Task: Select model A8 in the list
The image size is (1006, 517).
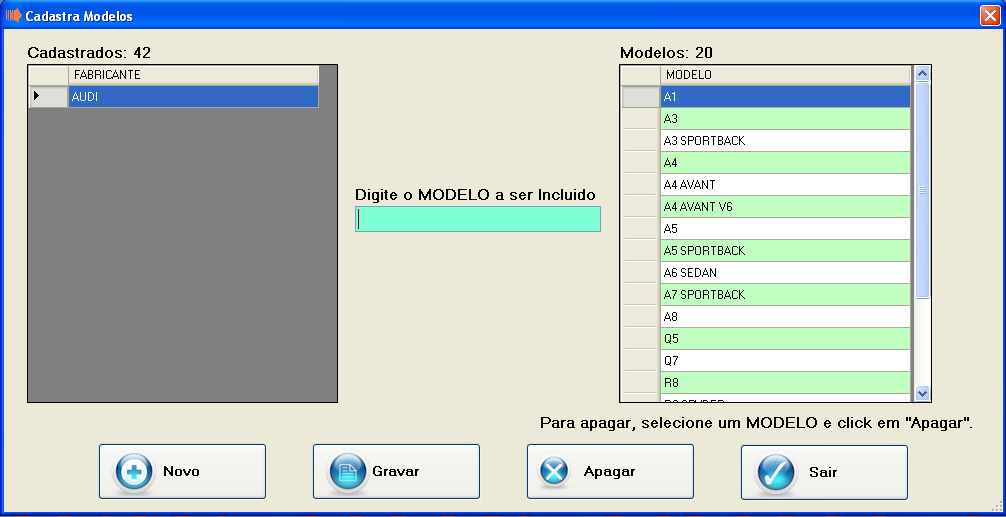Action: 785,316
